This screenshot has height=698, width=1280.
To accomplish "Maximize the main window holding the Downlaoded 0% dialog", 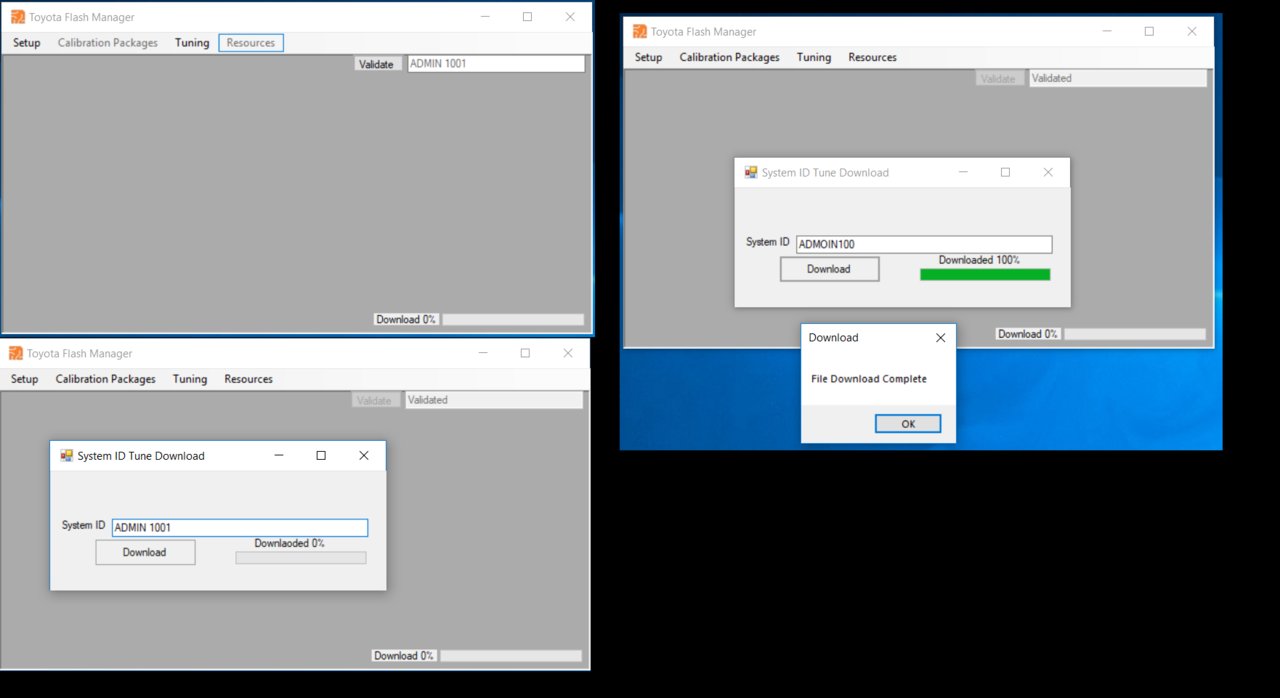I will 525,353.
